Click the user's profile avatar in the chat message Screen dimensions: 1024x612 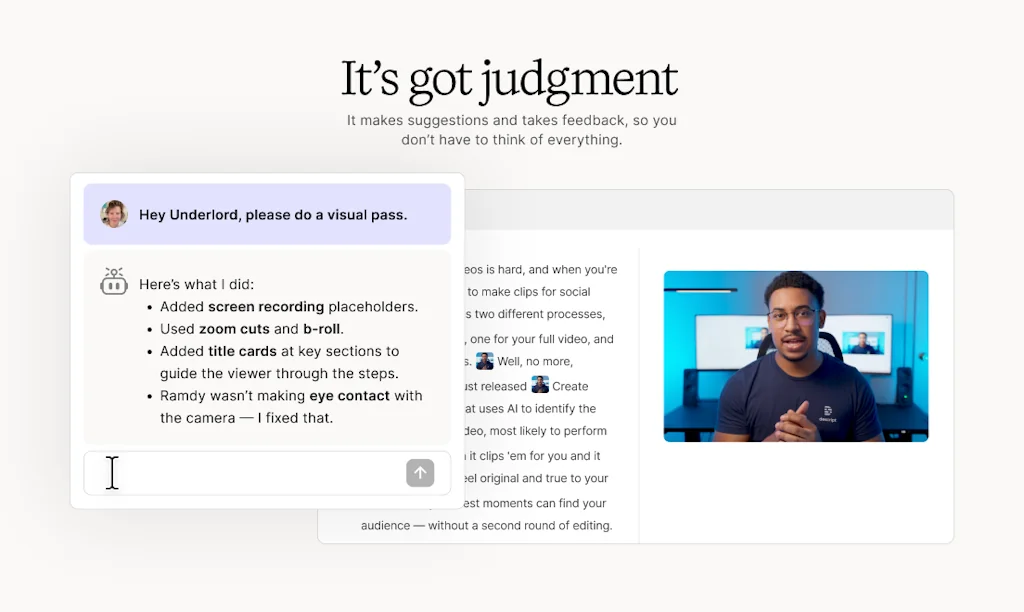[x=114, y=215]
